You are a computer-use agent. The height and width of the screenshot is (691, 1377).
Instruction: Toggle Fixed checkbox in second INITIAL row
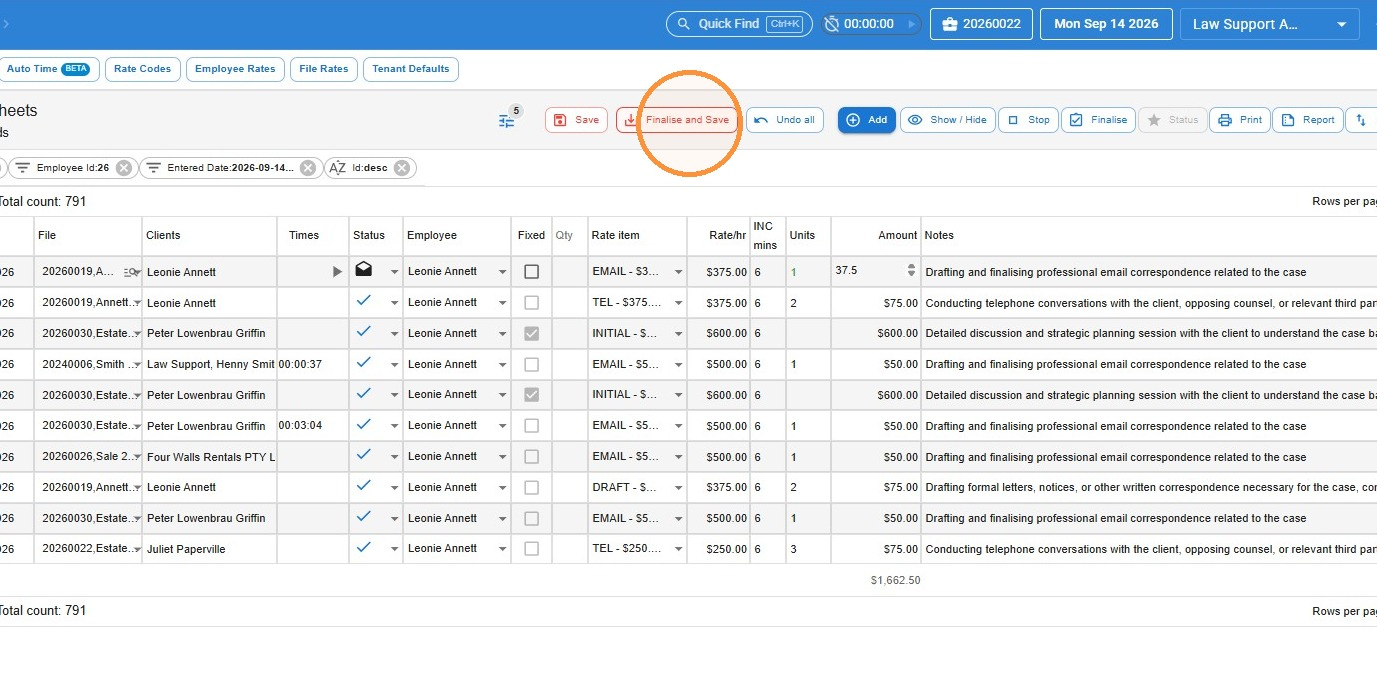point(531,395)
